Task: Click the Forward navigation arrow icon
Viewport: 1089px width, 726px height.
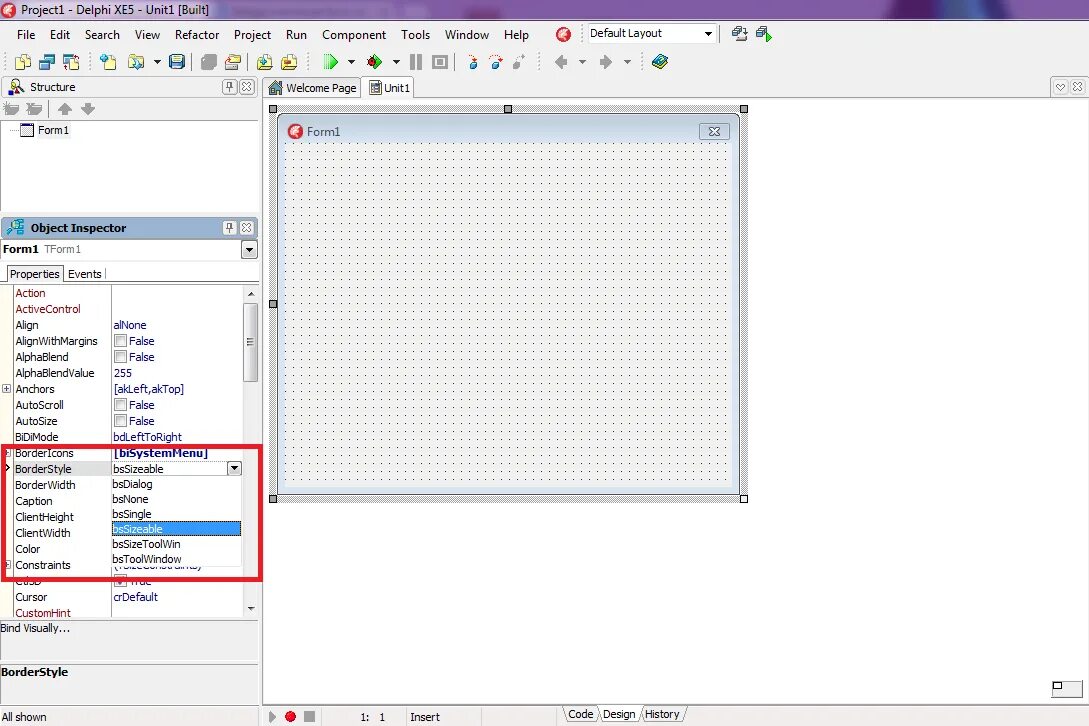Action: 606,62
